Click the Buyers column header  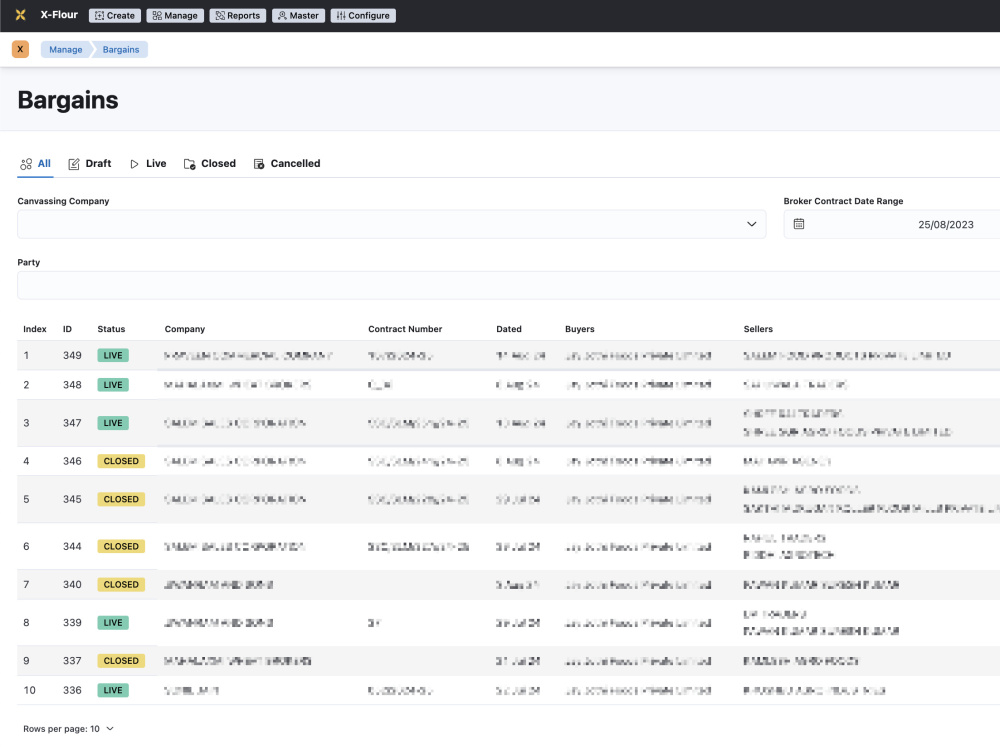click(x=580, y=329)
